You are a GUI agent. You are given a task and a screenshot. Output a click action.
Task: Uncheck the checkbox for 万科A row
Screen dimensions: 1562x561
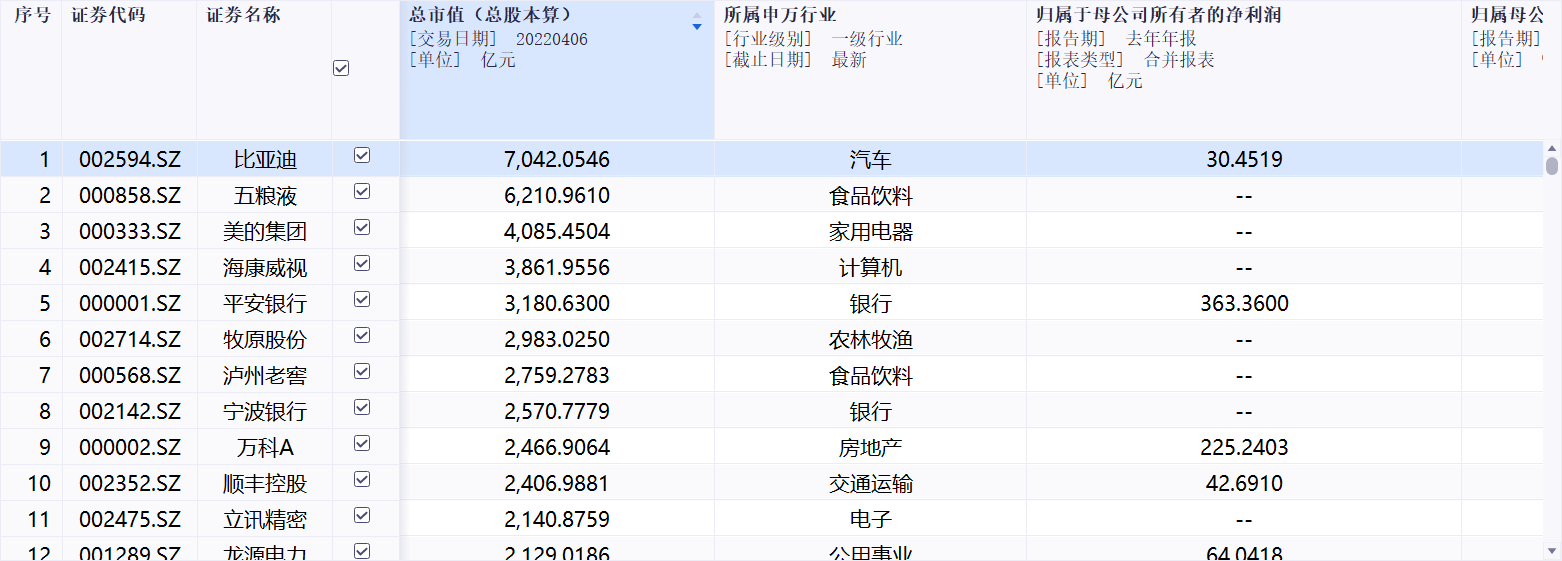(362, 443)
